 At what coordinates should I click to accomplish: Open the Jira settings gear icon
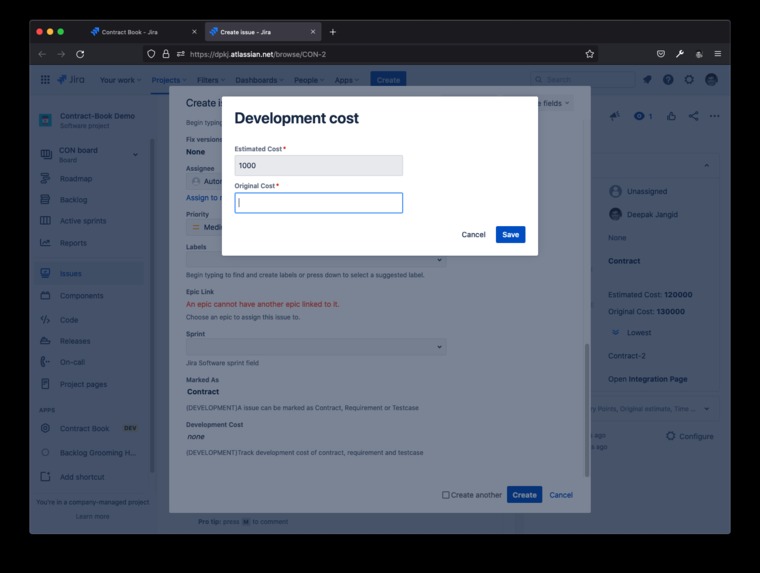pyautogui.click(x=689, y=80)
